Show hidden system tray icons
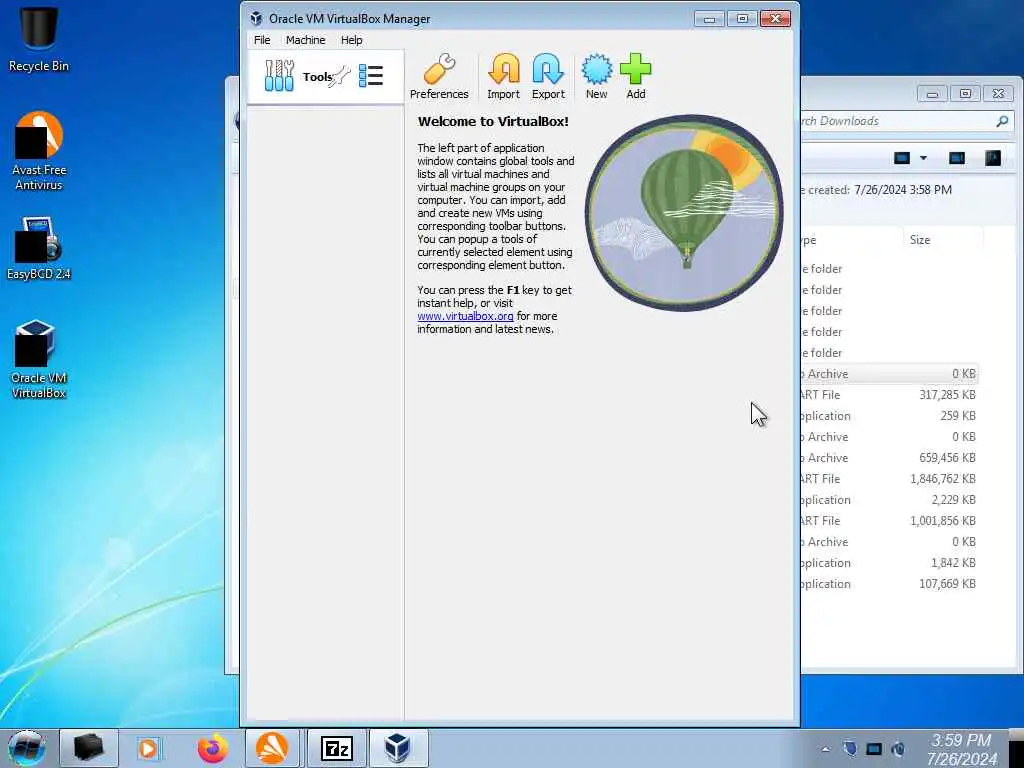This screenshot has height=768, width=1024. (825, 749)
